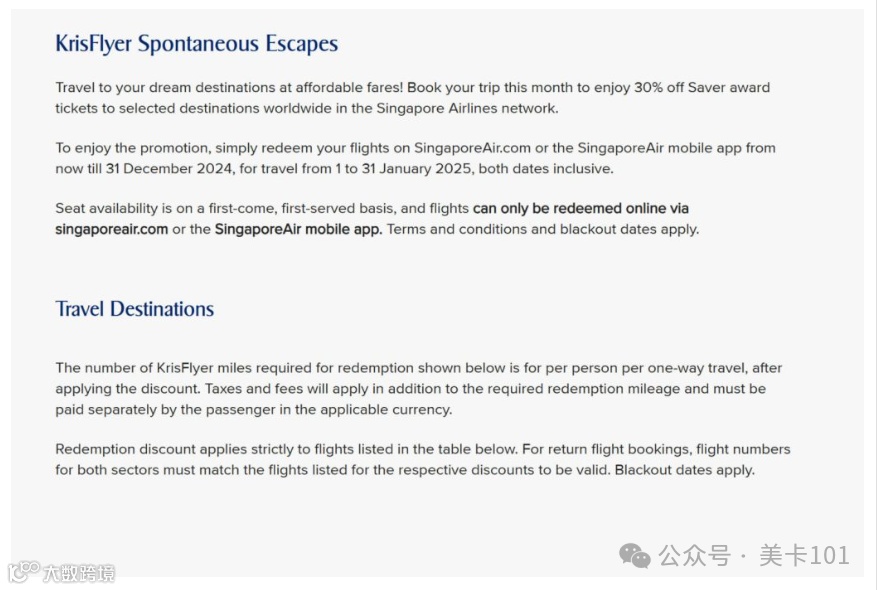
Task: Click the 大数跨境 watermark text
Action: 79,573
